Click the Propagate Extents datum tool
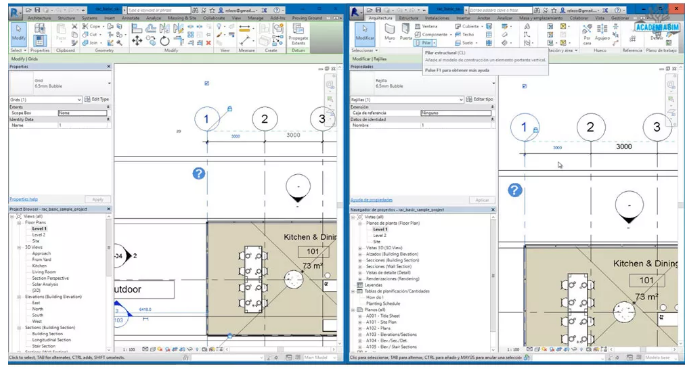 298,34
